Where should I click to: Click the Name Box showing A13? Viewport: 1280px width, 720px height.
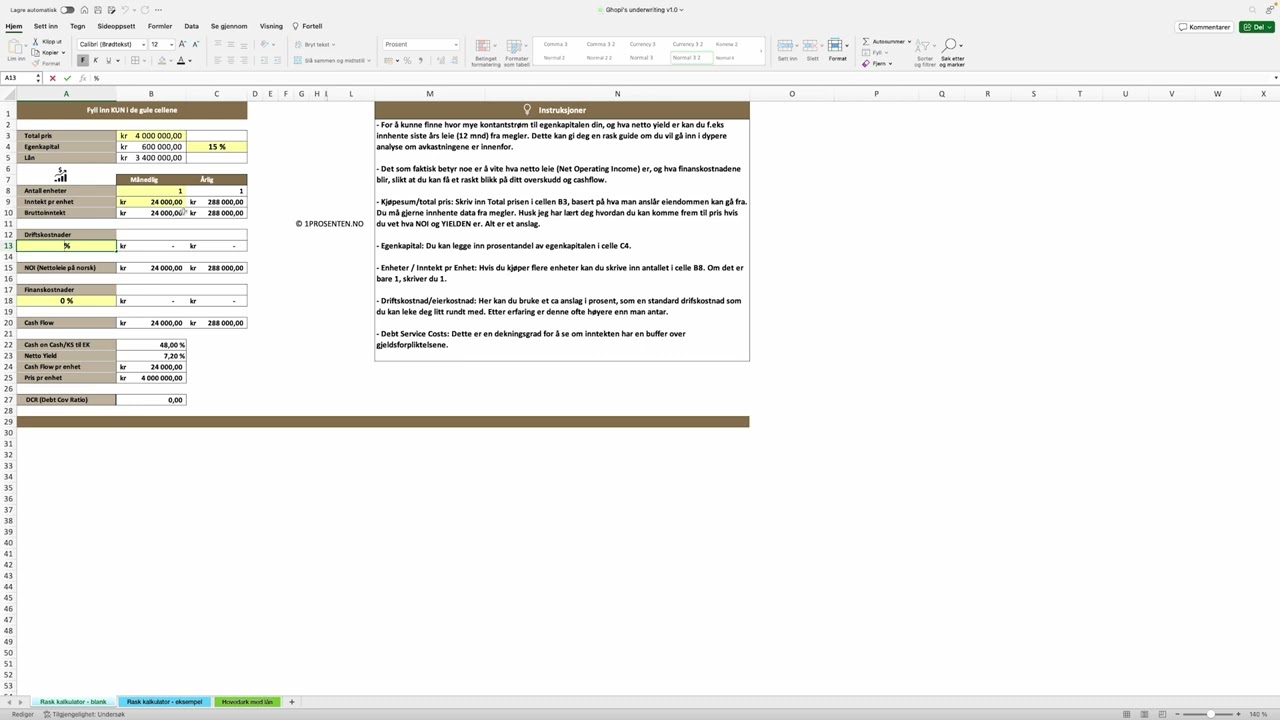pos(20,78)
